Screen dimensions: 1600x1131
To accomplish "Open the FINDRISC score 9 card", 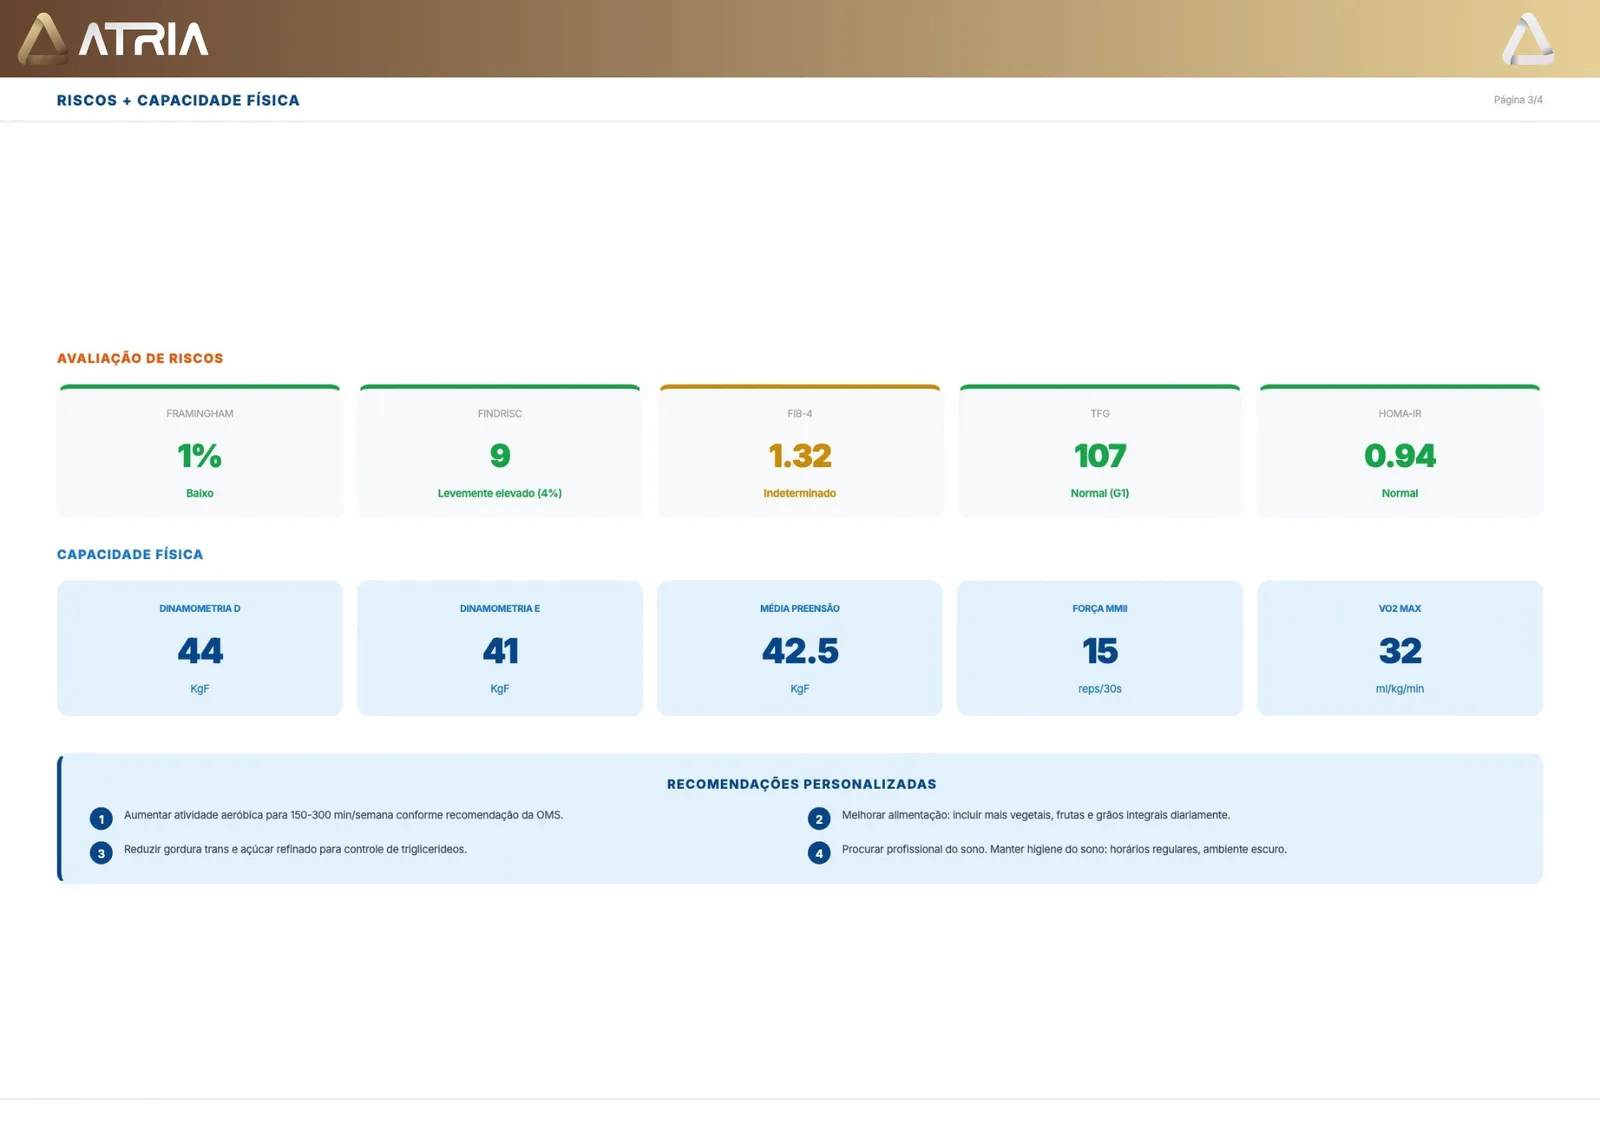I will pos(500,451).
